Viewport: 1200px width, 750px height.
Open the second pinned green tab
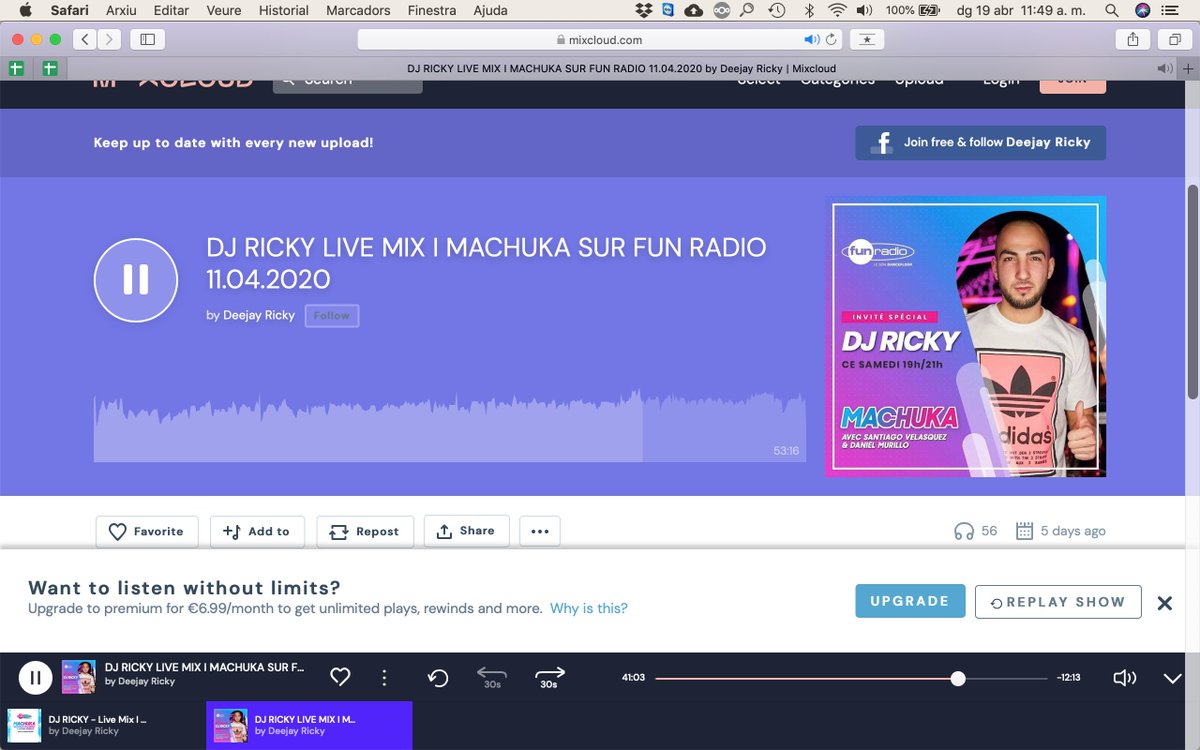tap(50, 69)
